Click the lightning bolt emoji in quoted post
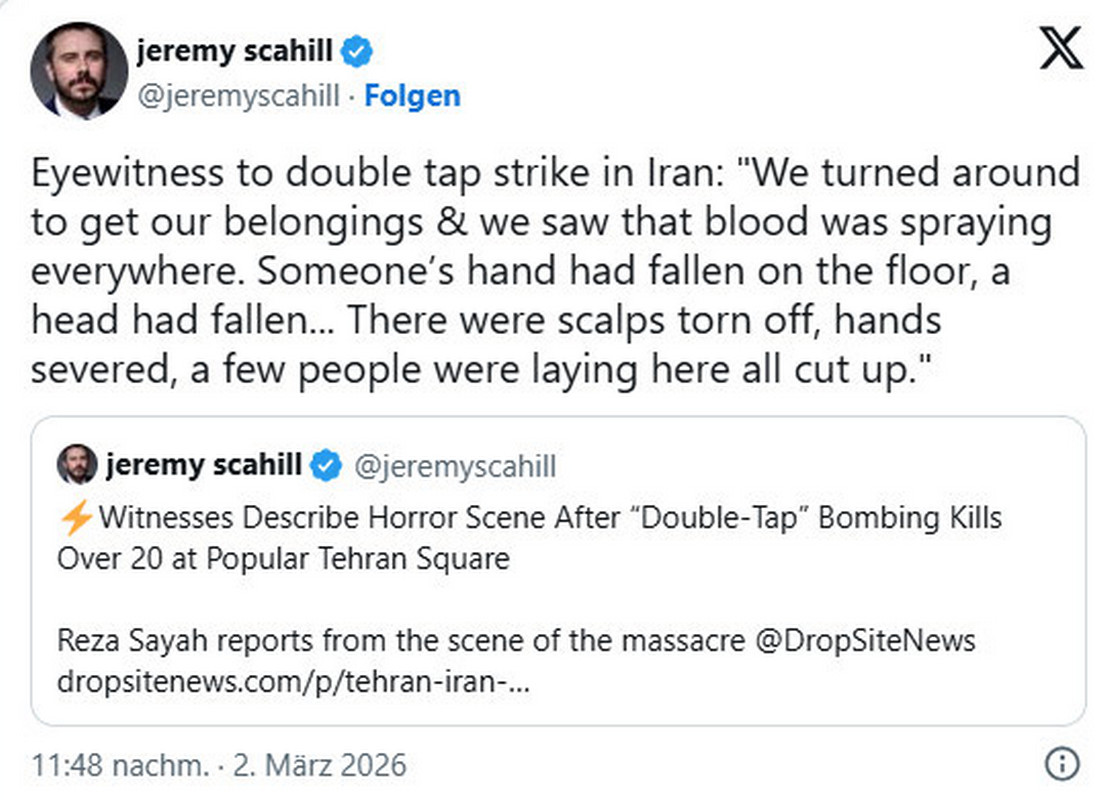Image resolution: width=1105 pixels, height=800 pixels. click(x=76, y=519)
